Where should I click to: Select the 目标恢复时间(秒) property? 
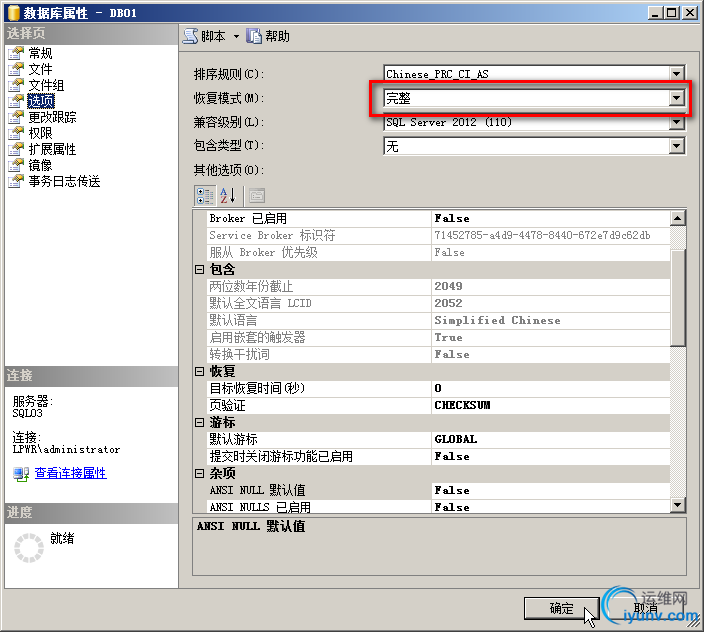tap(438, 388)
